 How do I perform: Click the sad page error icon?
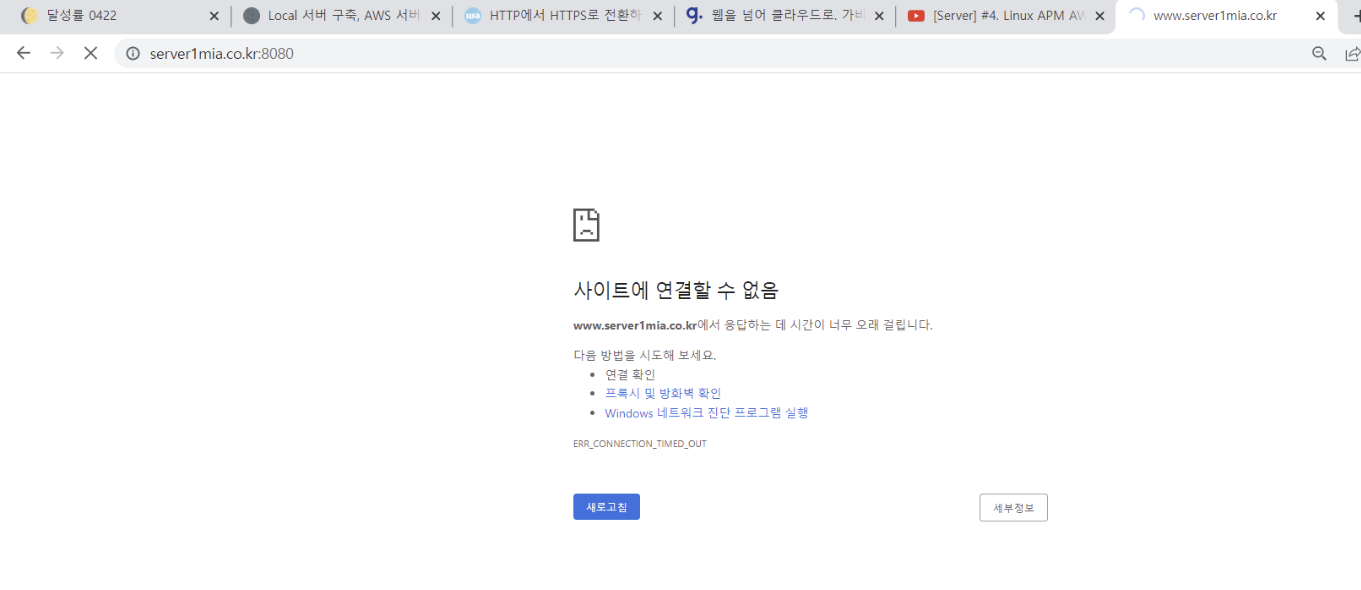[x=586, y=225]
